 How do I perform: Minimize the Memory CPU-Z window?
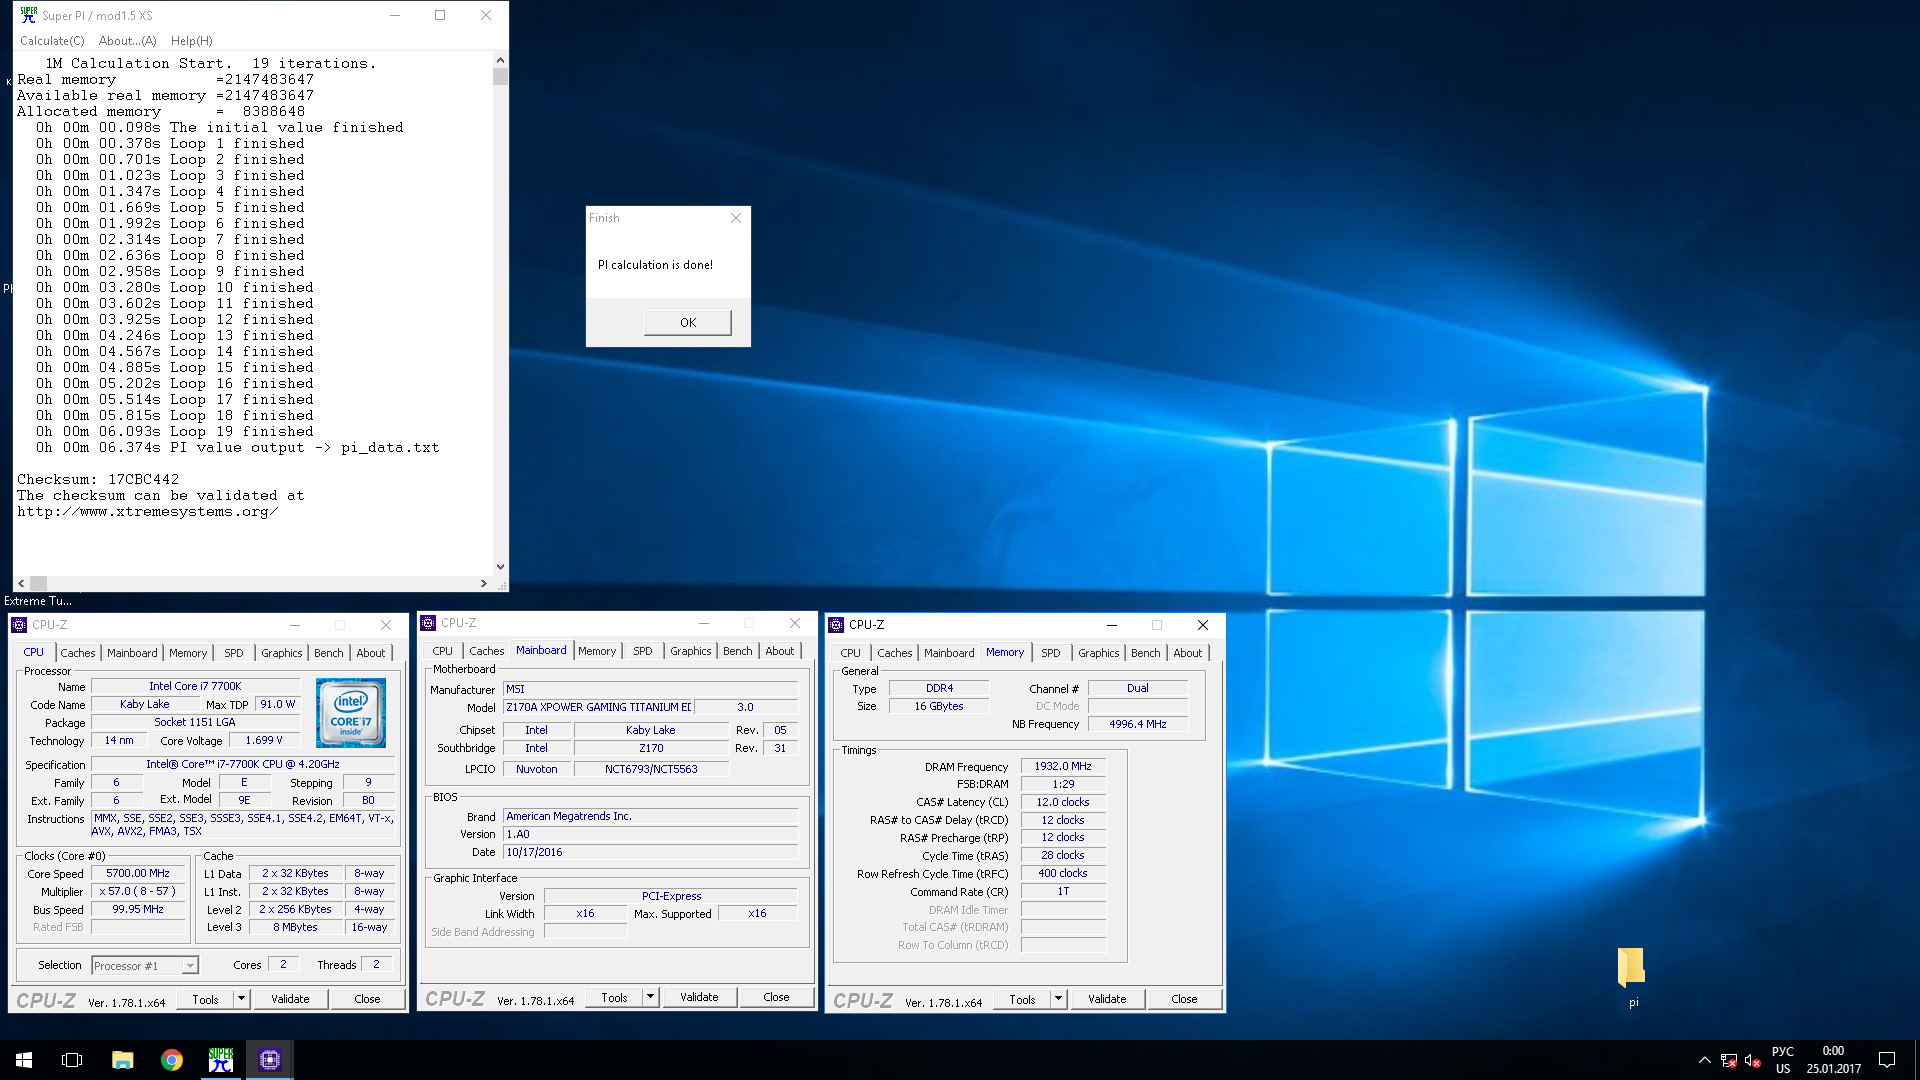click(x=1111, y=625)
